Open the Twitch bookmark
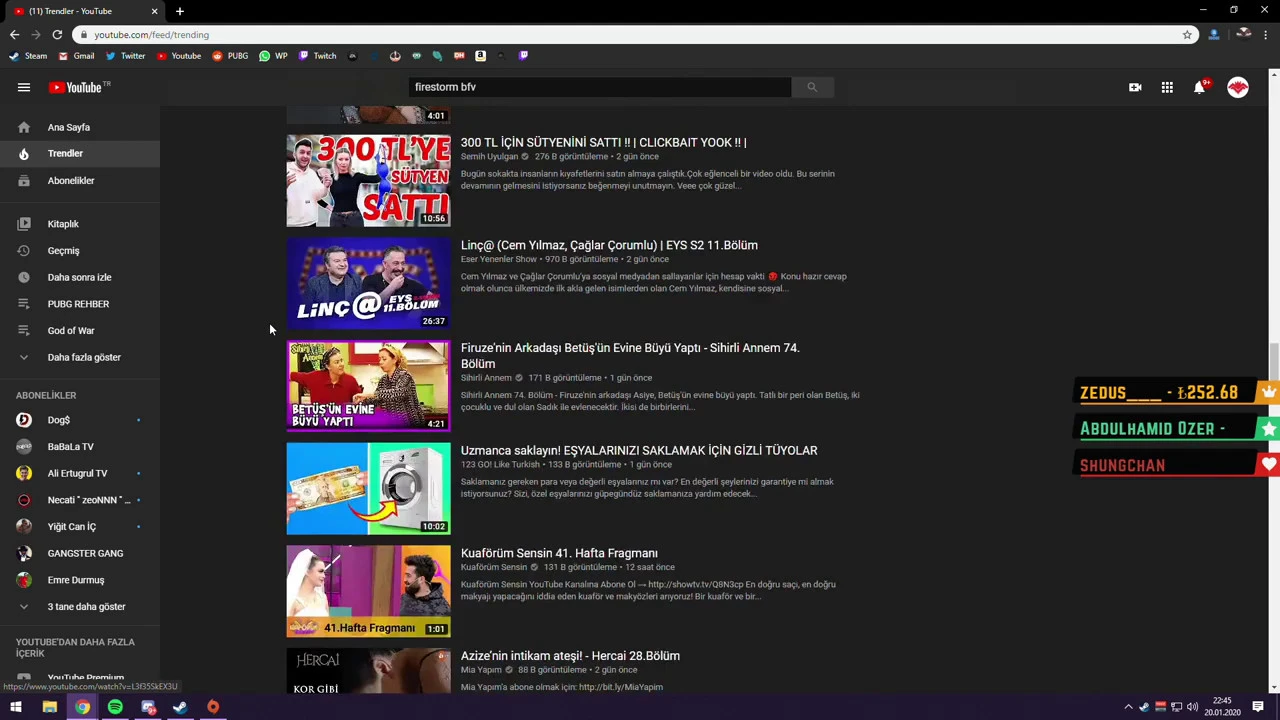Viewport: 1280px width, 720px height. pyautogui.click(x=318, y=56)
